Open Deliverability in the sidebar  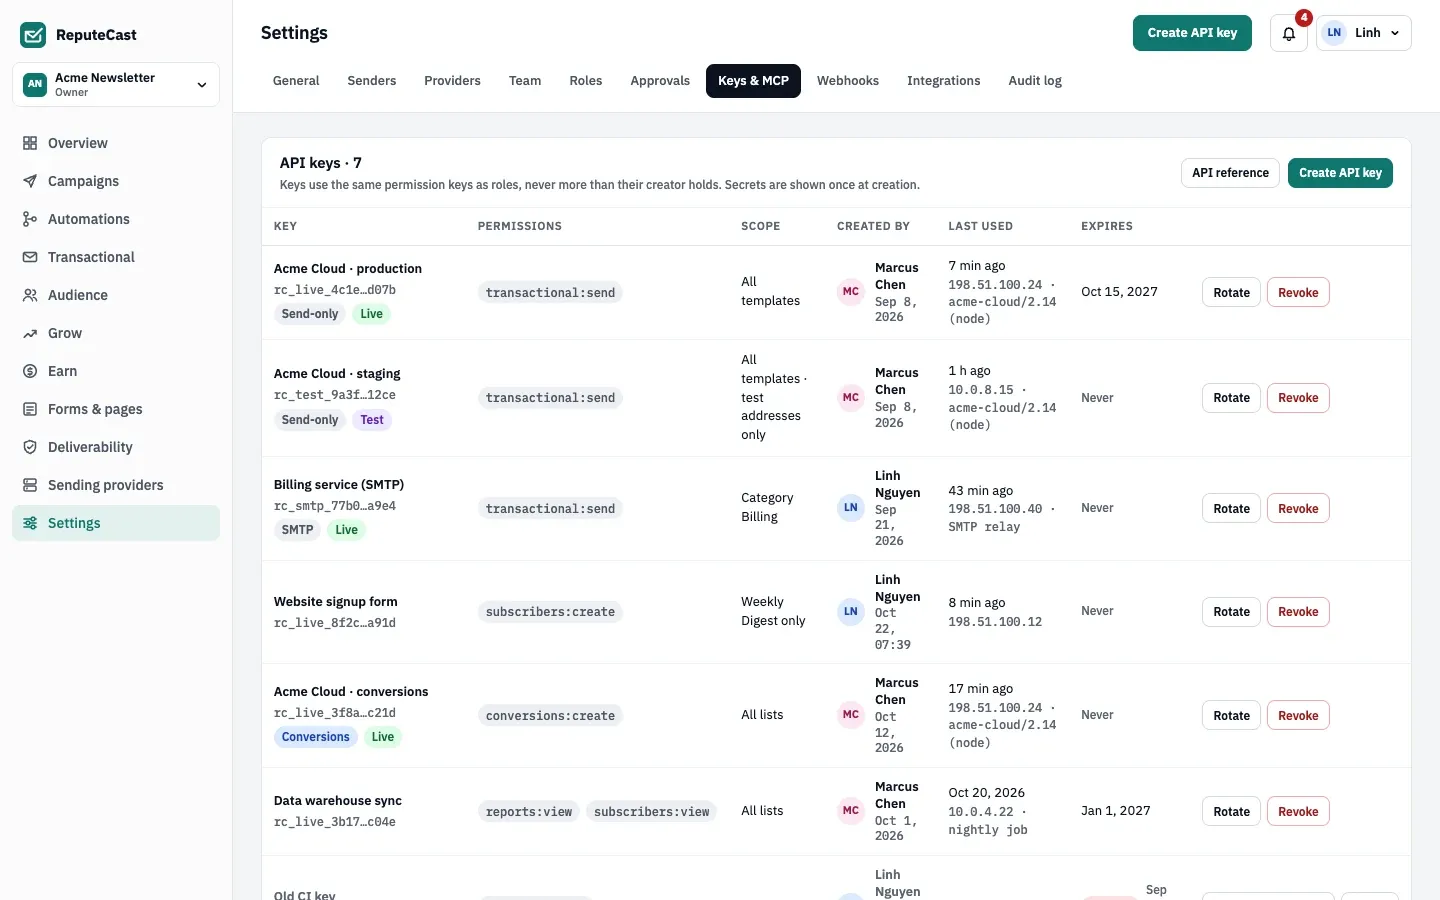(116, 447)
